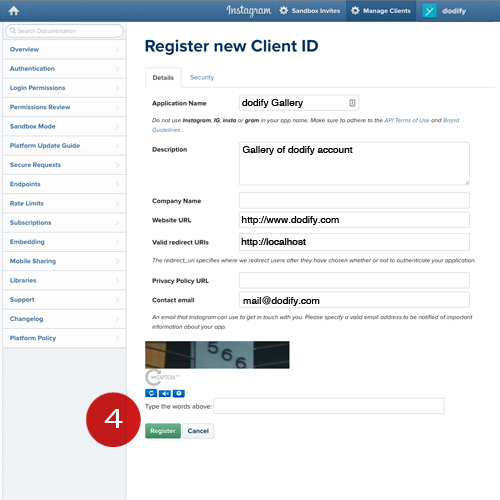Click the Contact email field
Image resolution: width=500 pixels, height=500 pixels.
(x=354, y=300)
